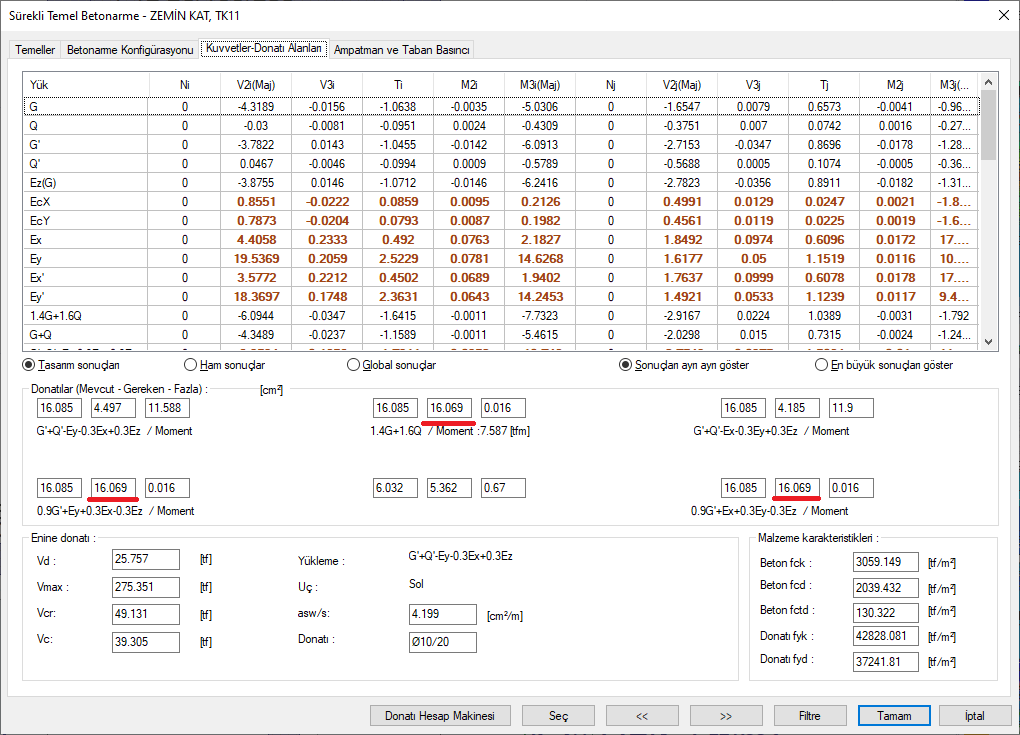1020x735 pixels.
Task: Click the Donatı fyk field 42828.081
Action: click(885, 636)
